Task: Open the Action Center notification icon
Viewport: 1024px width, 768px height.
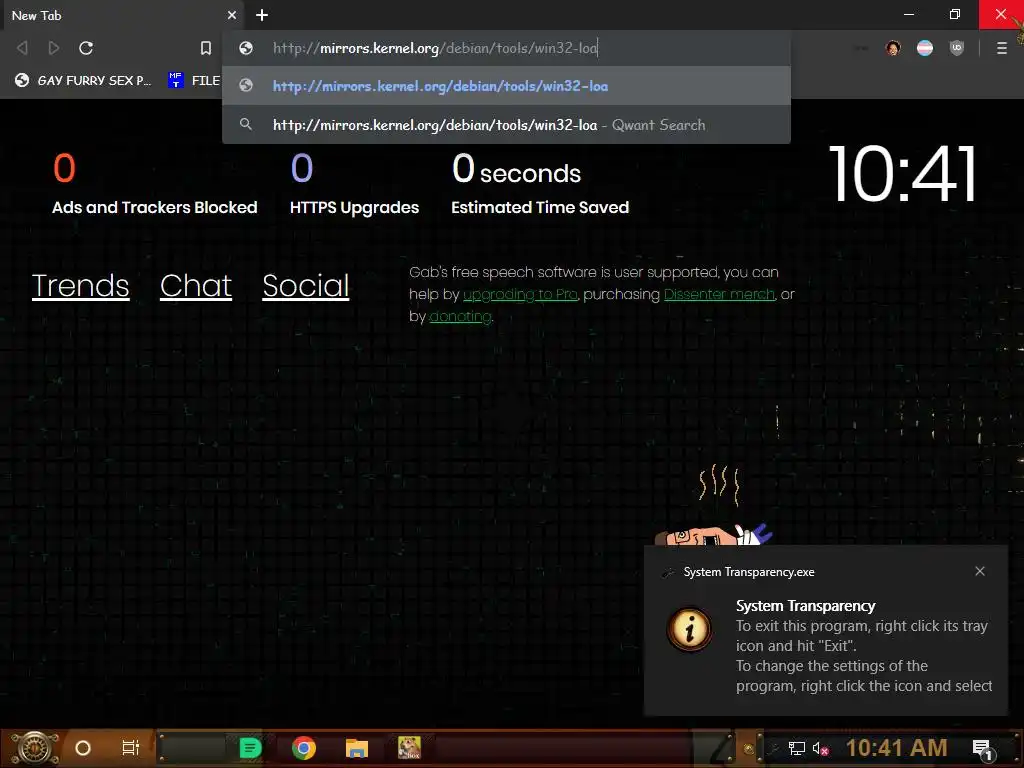Action: [983, 749]
